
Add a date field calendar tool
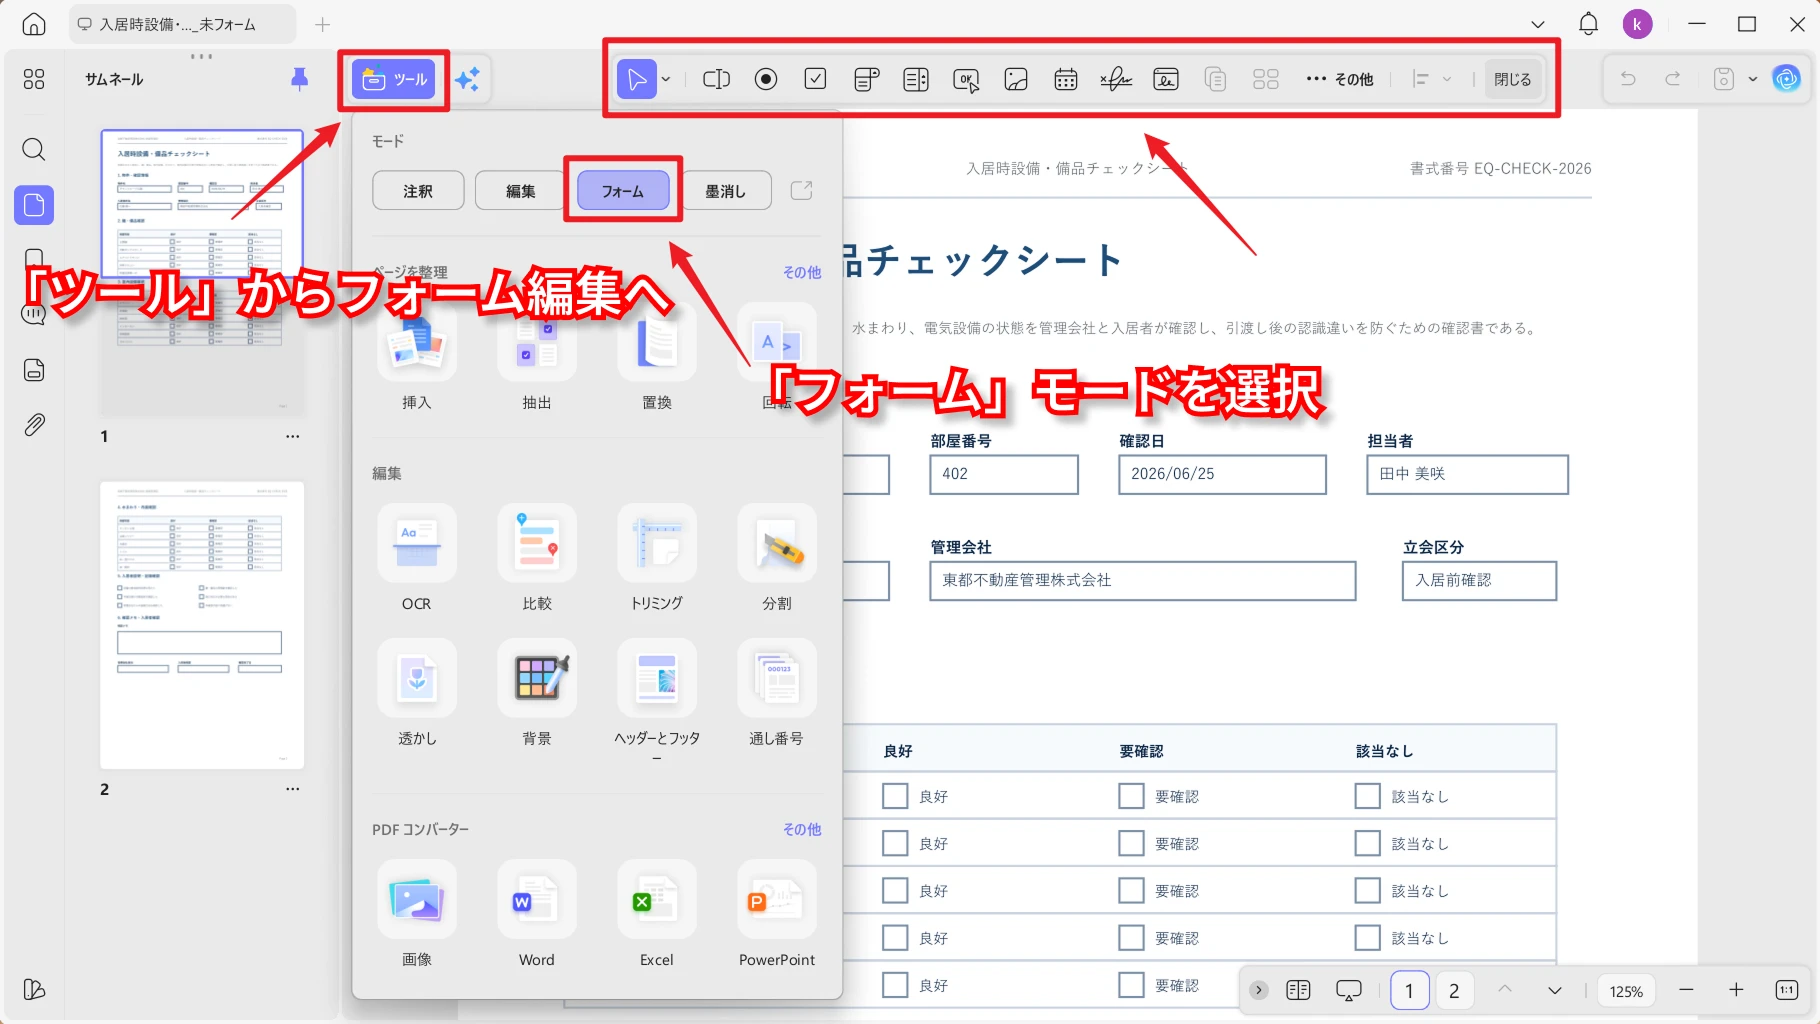(x=1066, y=79)
